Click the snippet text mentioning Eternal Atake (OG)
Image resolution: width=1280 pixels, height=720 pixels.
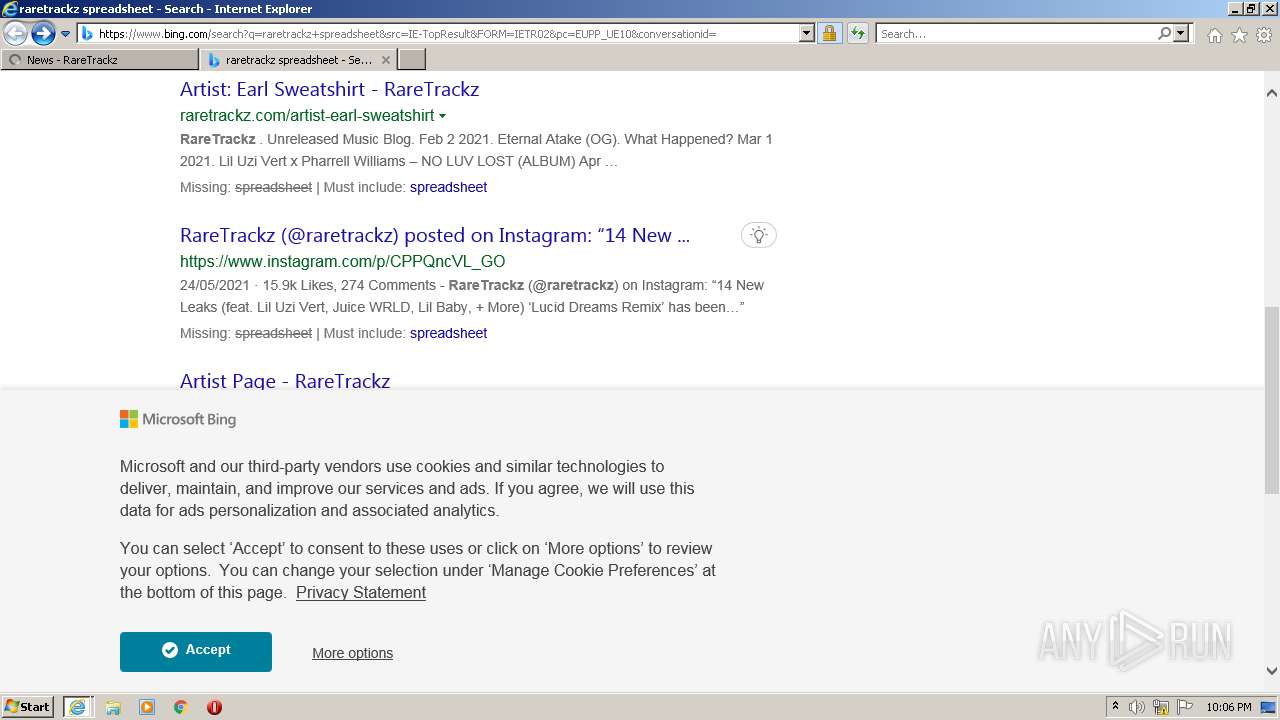(476, 150)
